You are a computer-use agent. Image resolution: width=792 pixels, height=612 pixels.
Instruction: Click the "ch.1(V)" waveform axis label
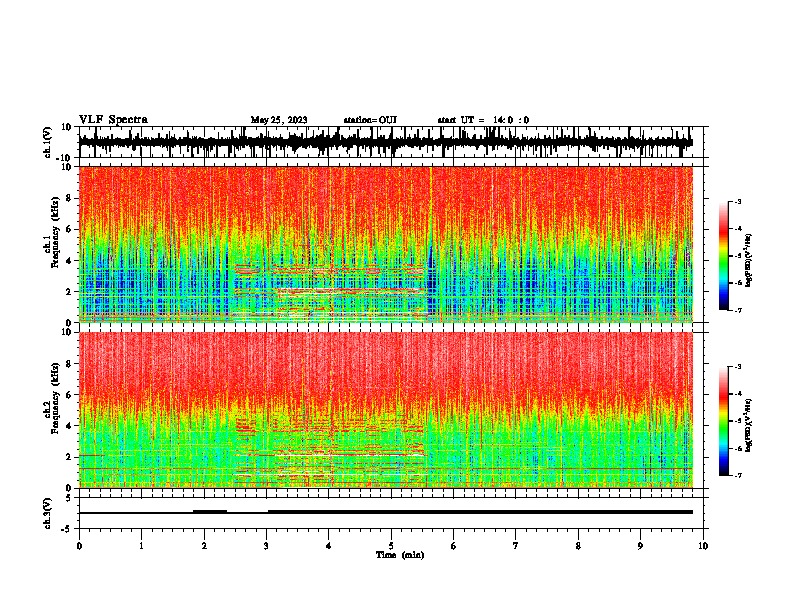pyautogui.click(x=48, y=142)
